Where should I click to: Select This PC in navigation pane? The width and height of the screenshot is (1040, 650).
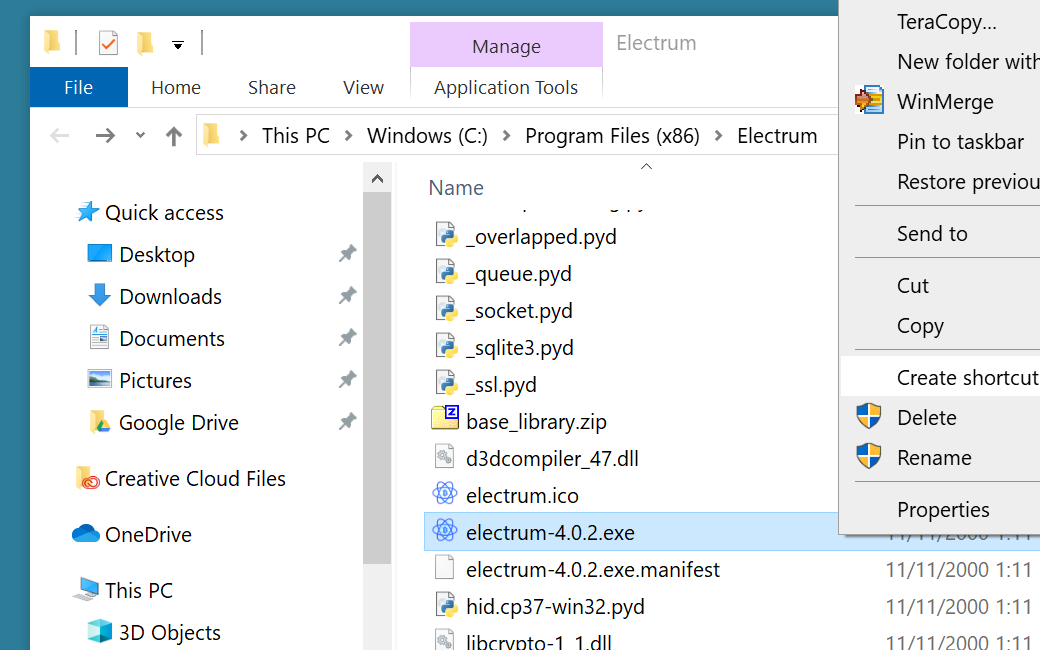coord(139,590)
